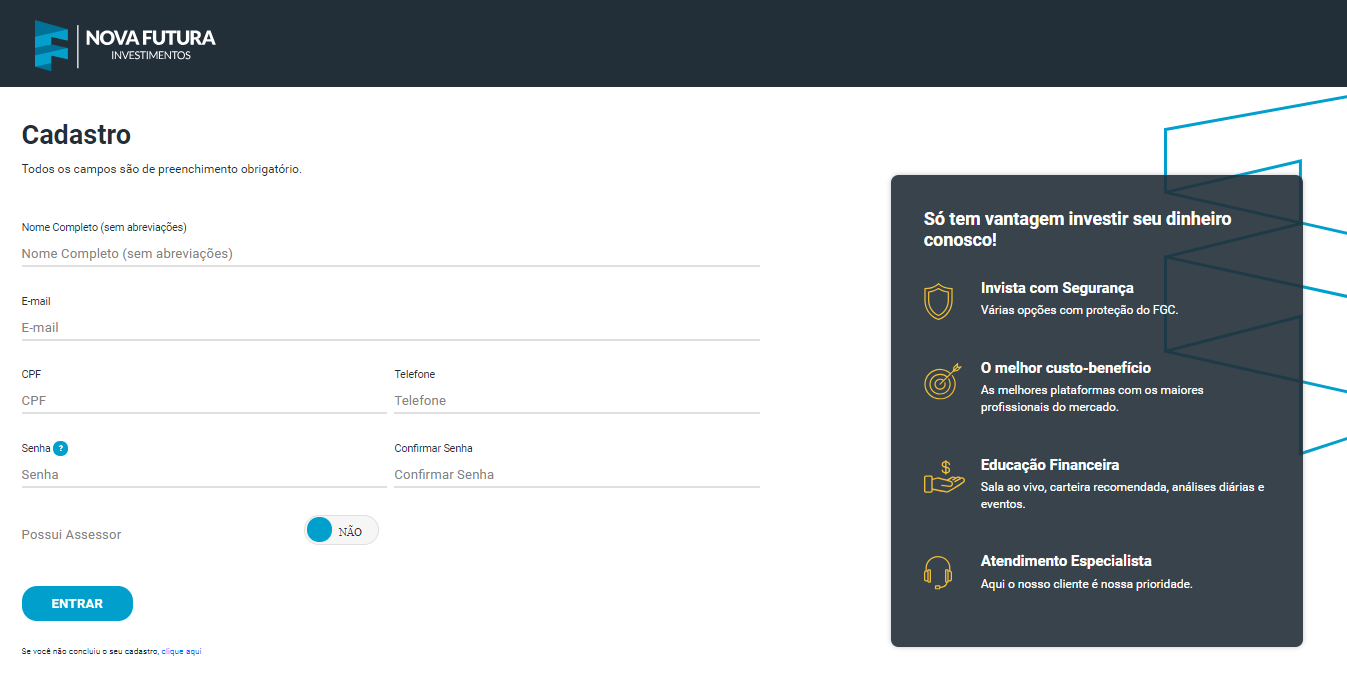Click the O melhor custo-benefício heading
Screen dimensions: 1347x693
(x=1065, y=368)
